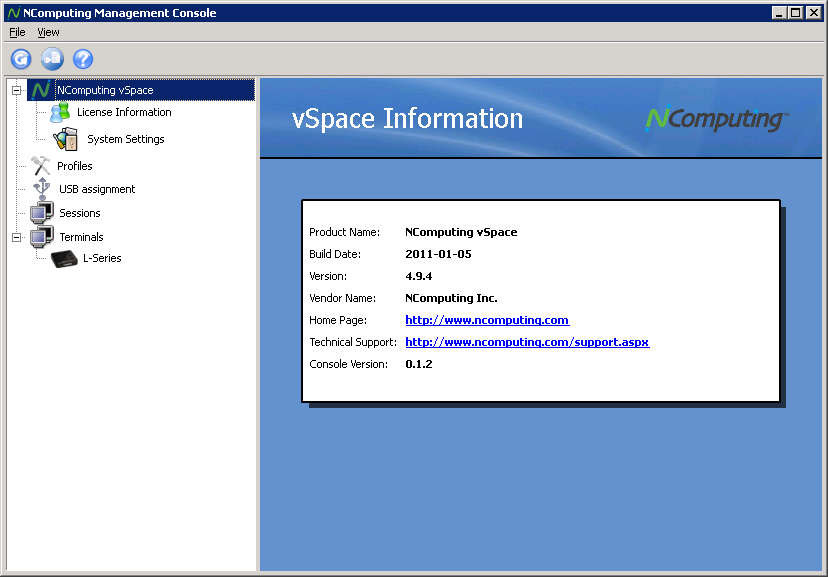This screenshot has width=828, height=577.
Task: Open help via question mark toolbar icon
Action: click(83, 59)
